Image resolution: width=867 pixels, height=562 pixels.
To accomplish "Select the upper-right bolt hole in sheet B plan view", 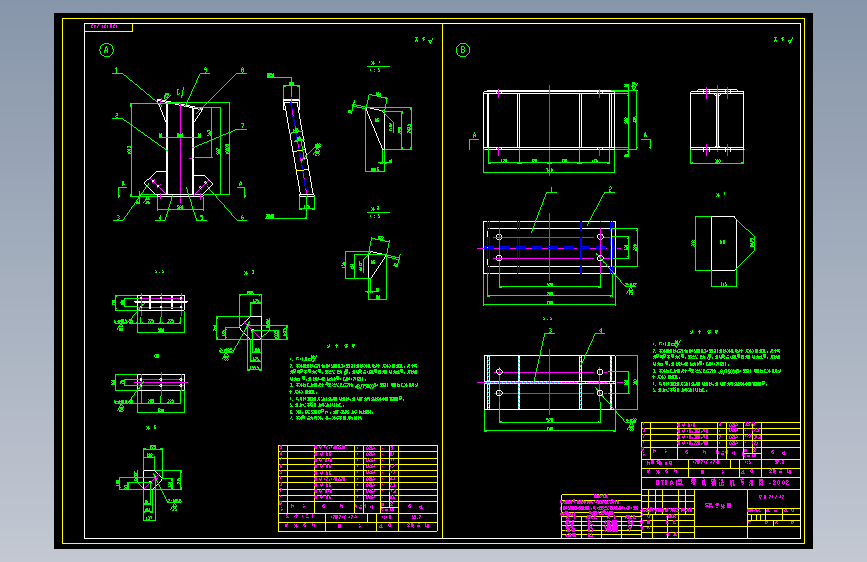I will 600,237.
